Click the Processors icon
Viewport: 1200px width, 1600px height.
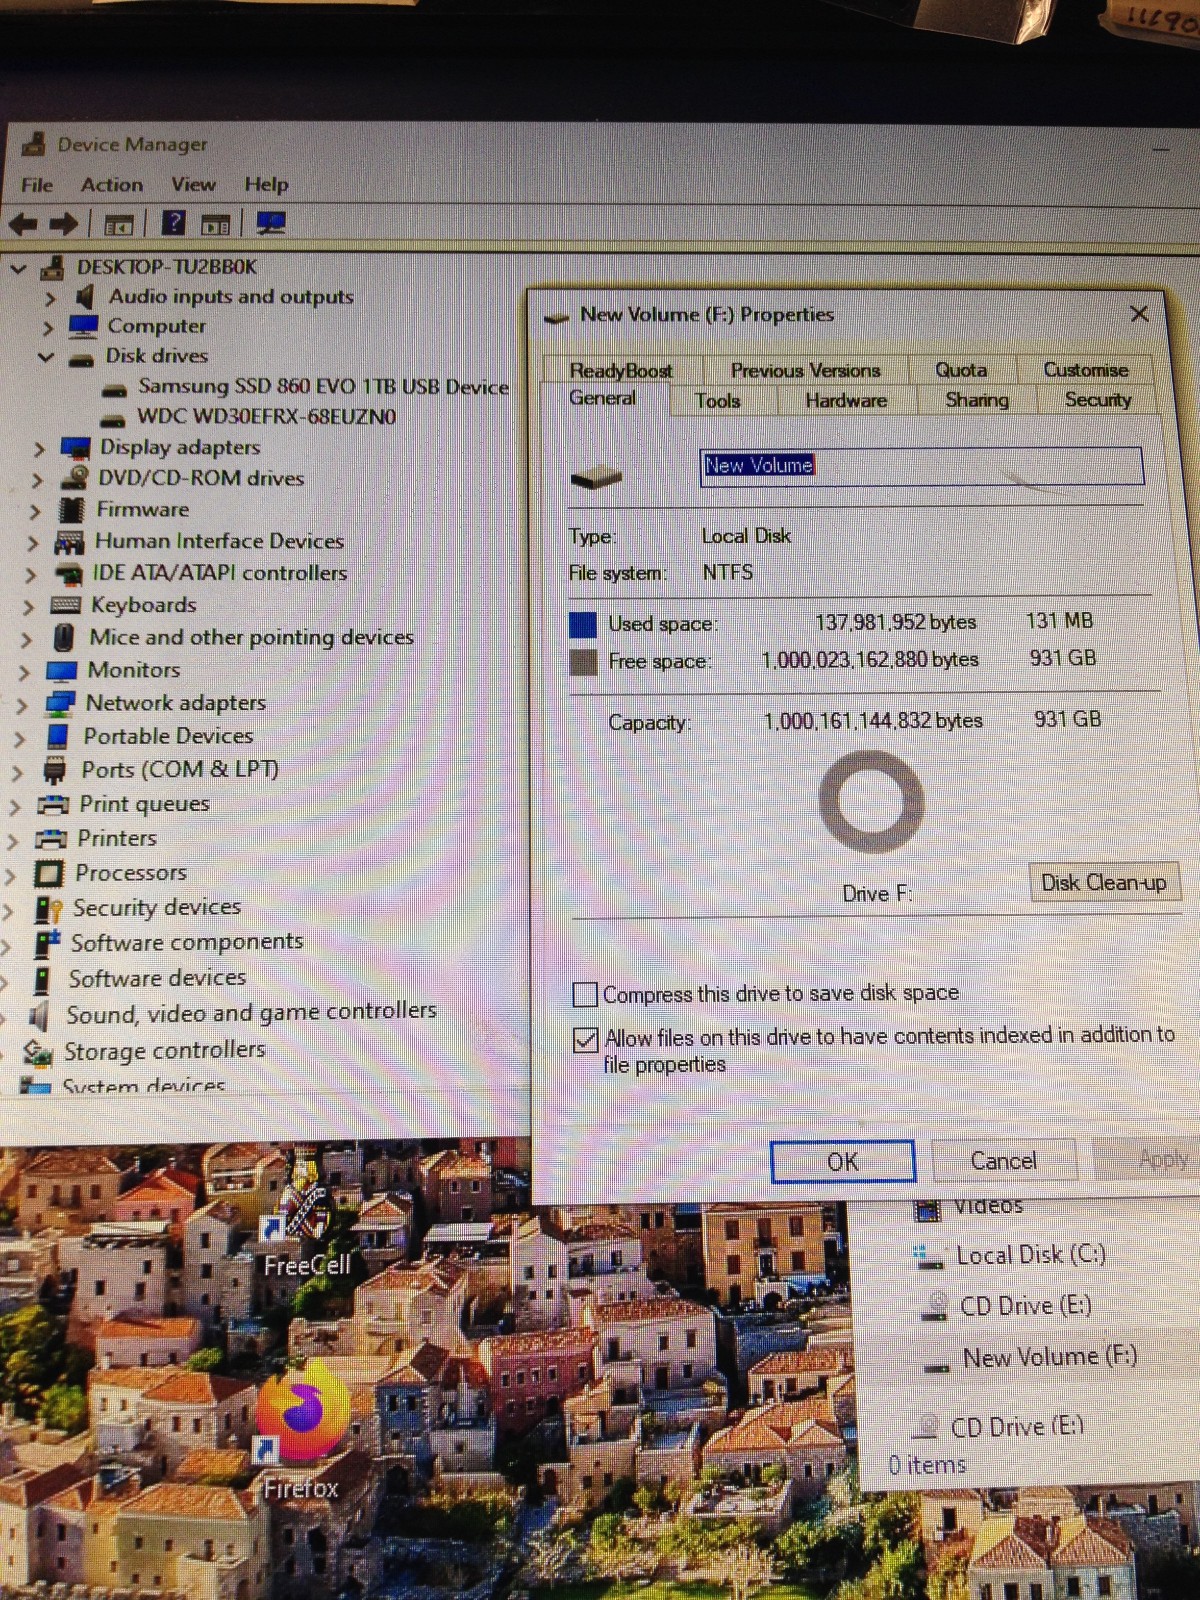coord(48,874)
